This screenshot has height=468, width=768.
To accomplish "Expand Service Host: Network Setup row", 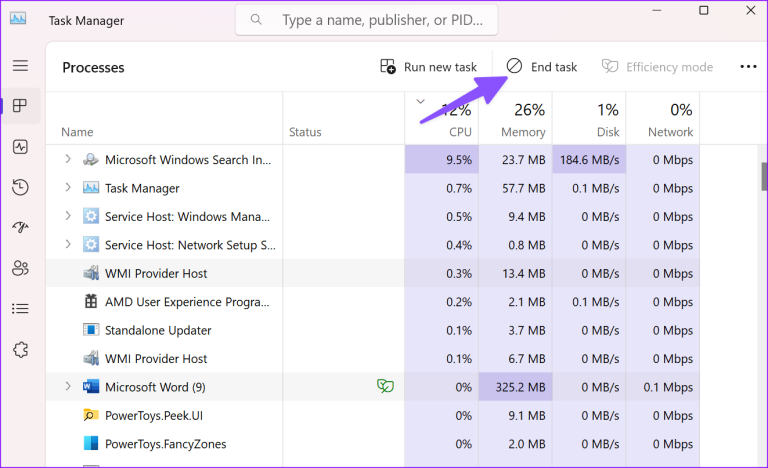I will pos(68,245).
